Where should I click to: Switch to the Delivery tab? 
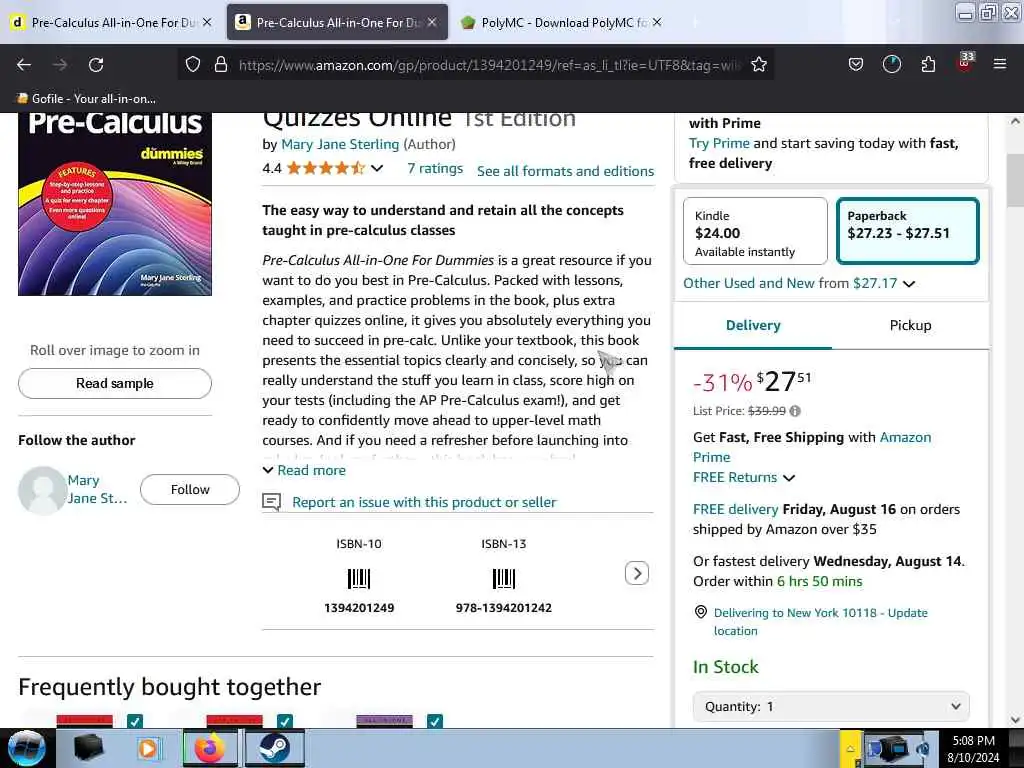pyautogui.click(x=753, y=325)
